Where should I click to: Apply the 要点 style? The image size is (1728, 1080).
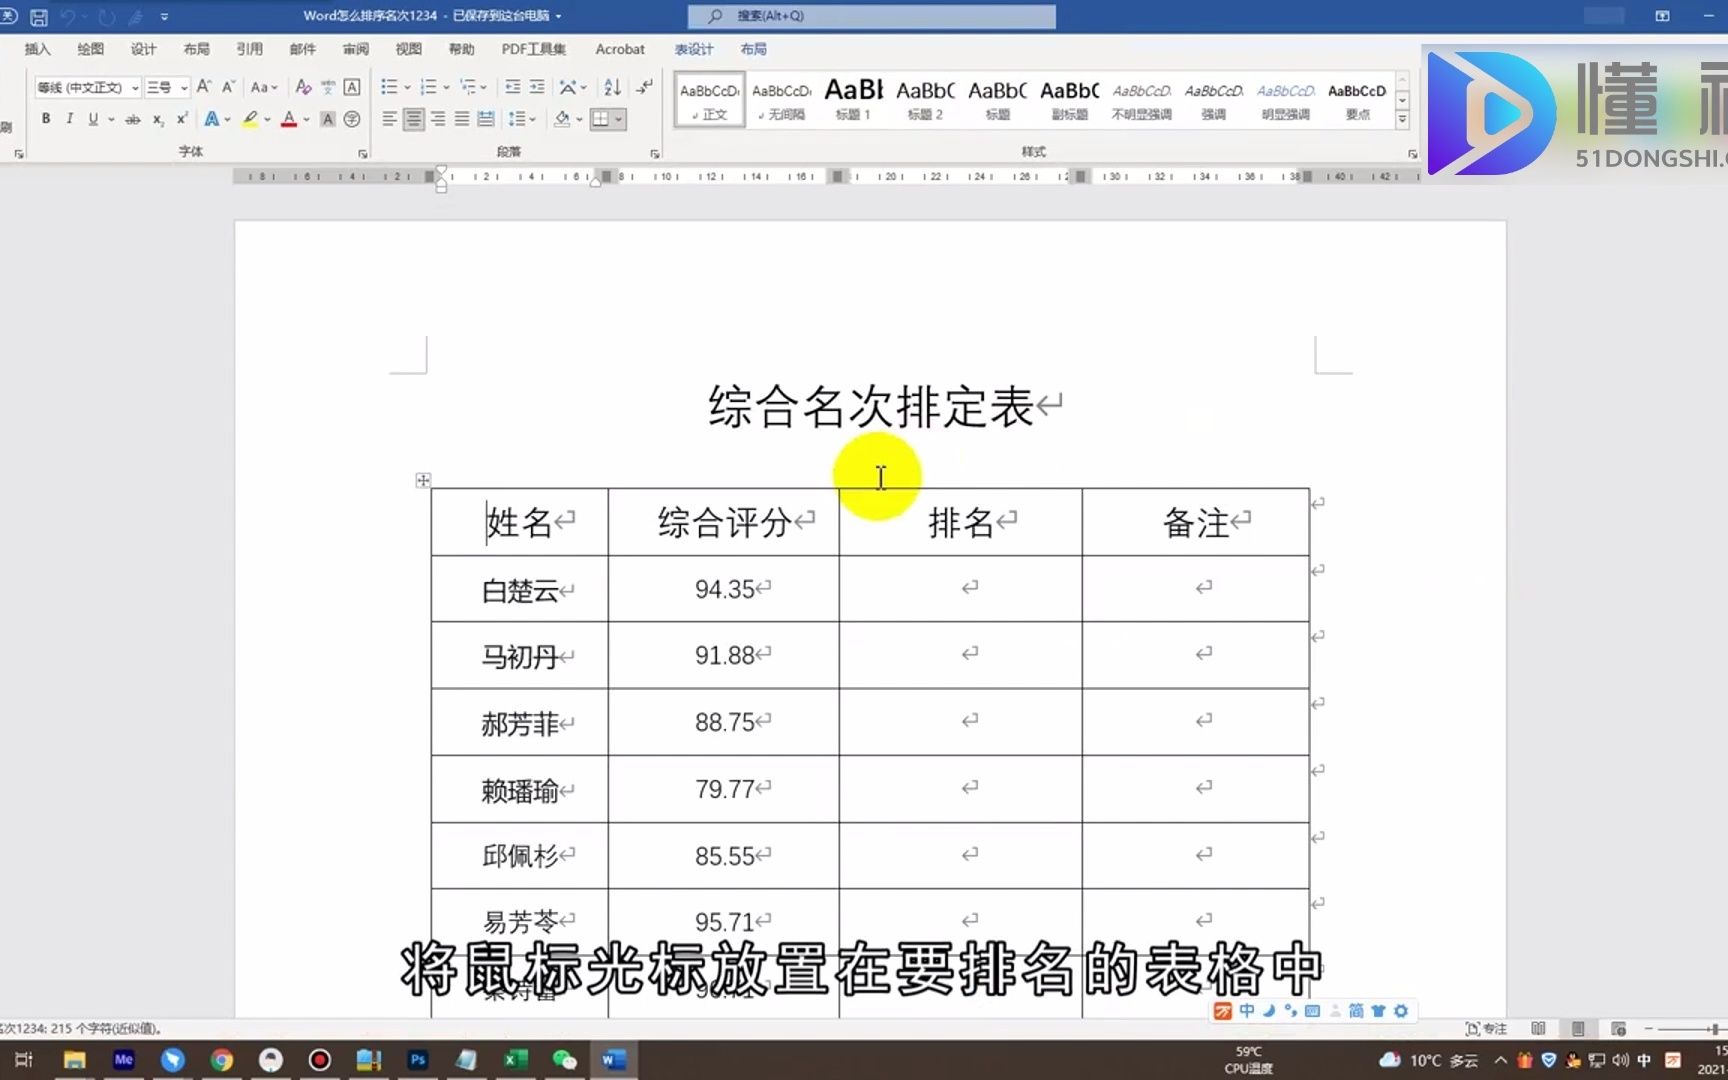click(1357, 100)
